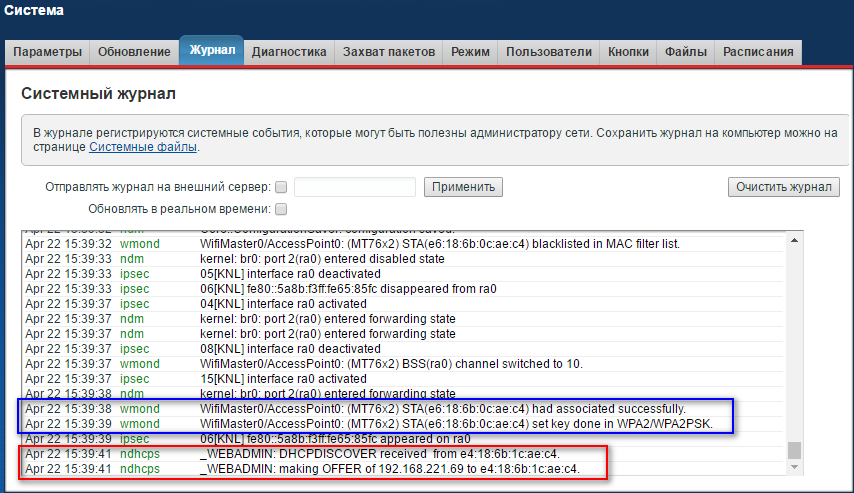Focus the external server address field
The width and height of the screenshot is (854, 493).
(355, 187)
